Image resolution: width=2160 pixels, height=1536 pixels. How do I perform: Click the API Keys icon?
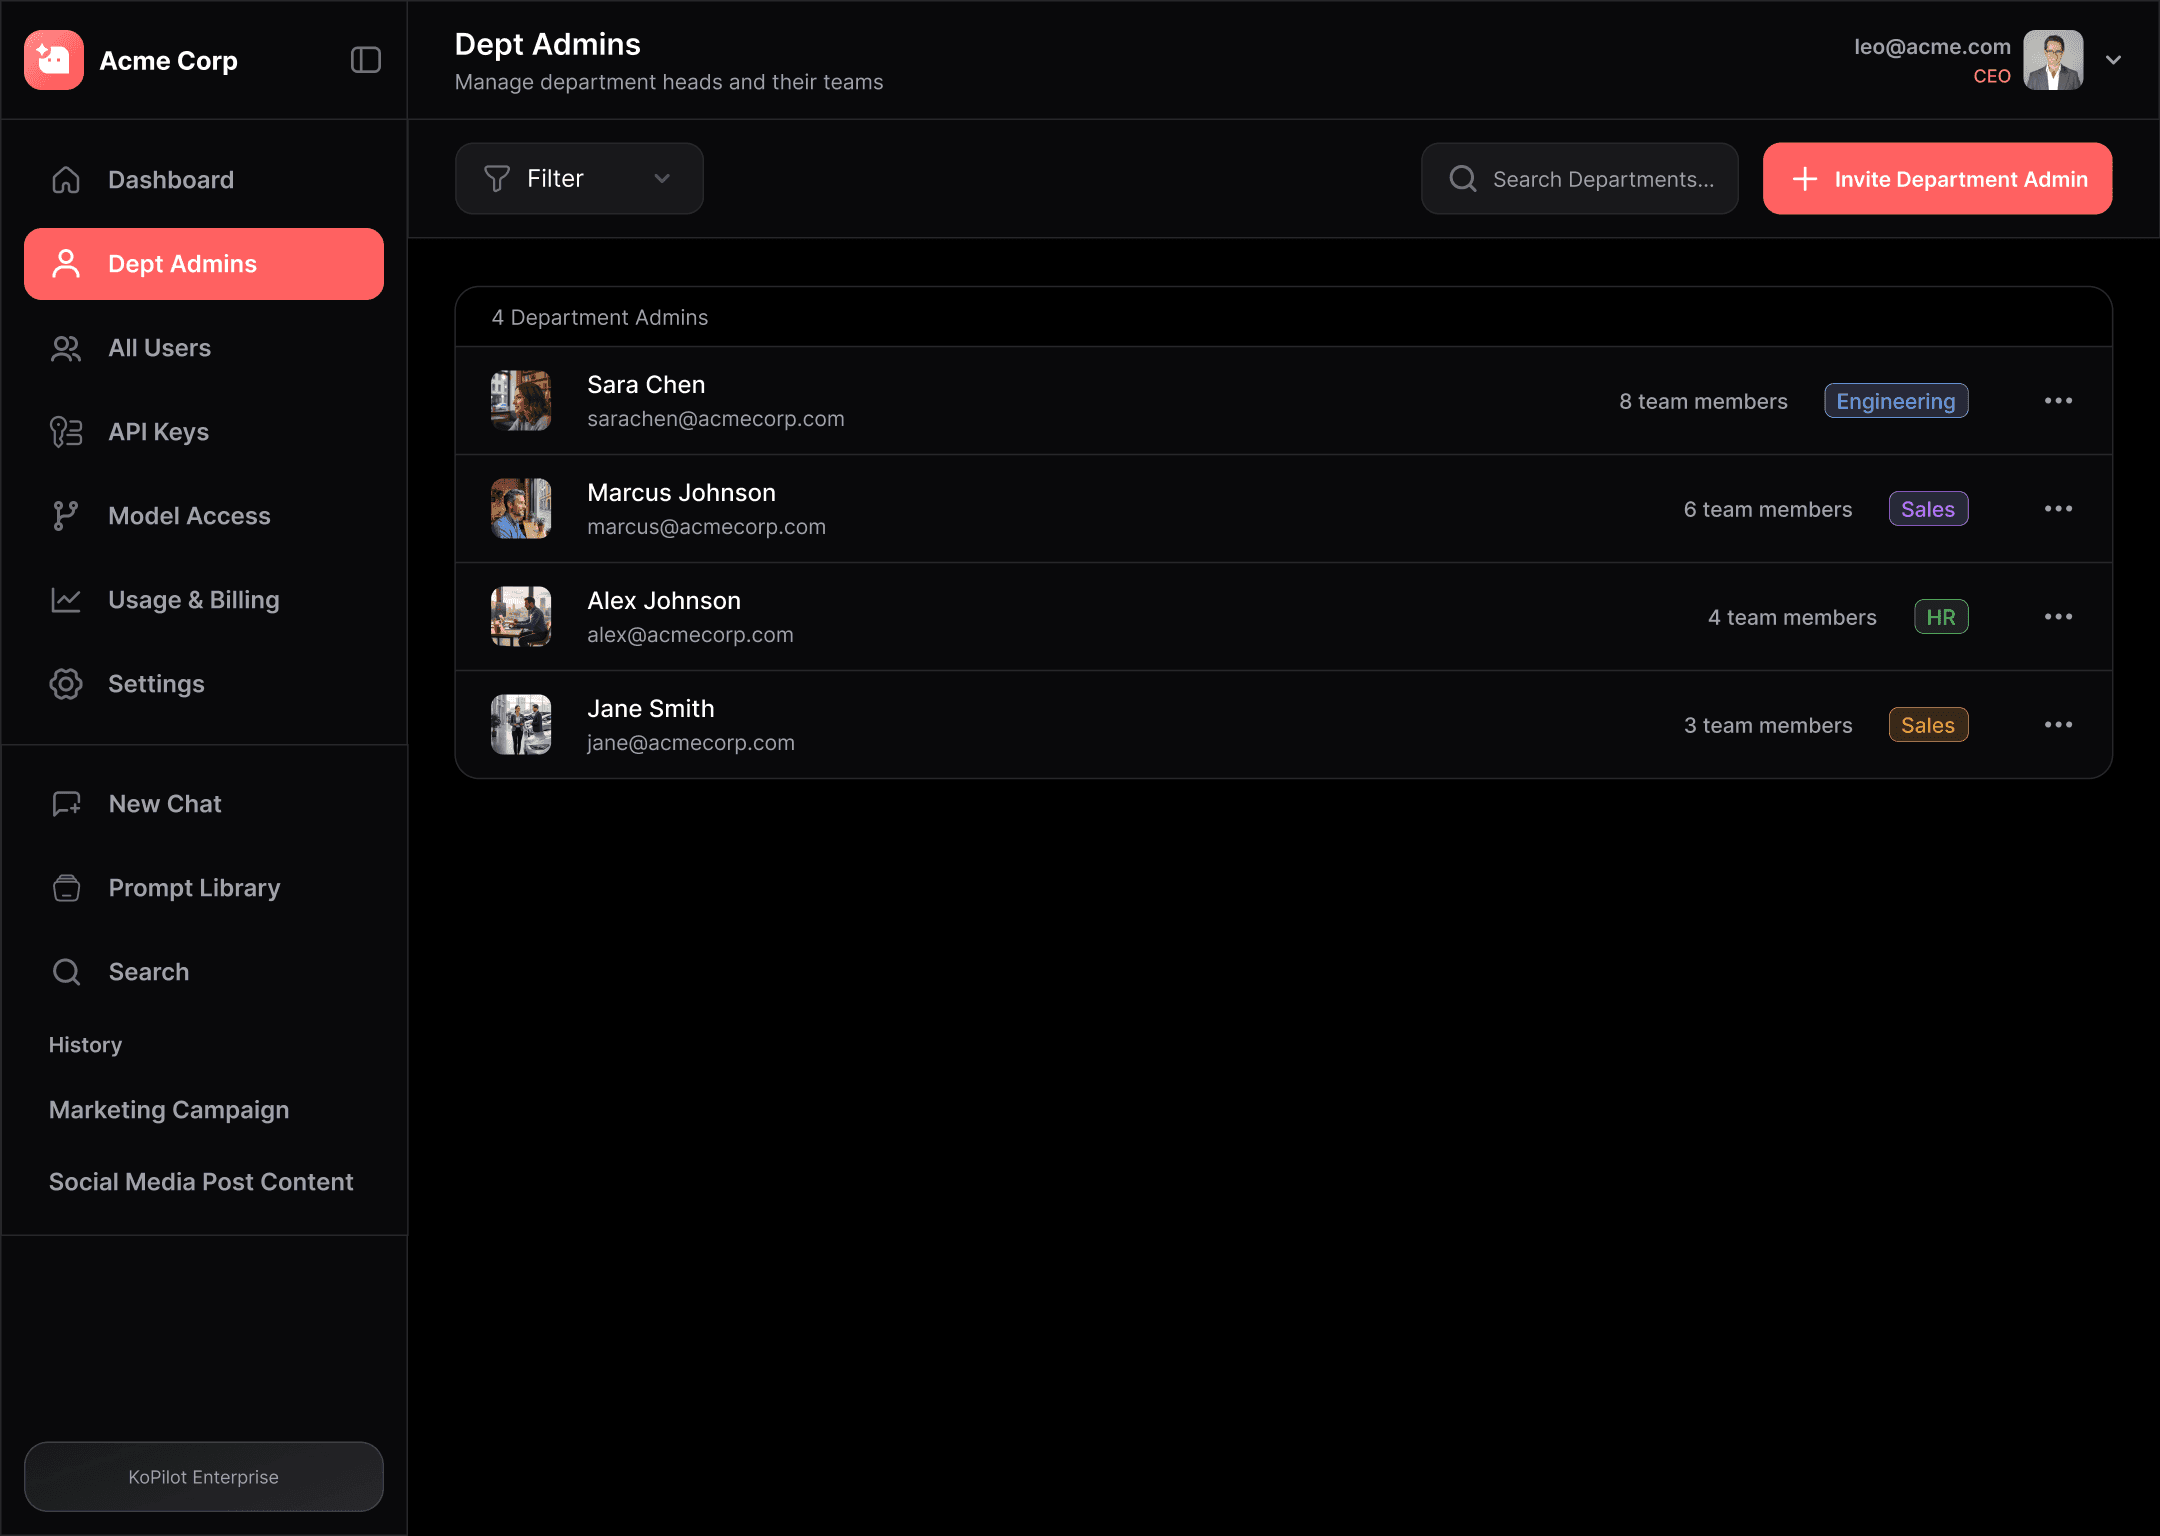(x=66, y=432)
